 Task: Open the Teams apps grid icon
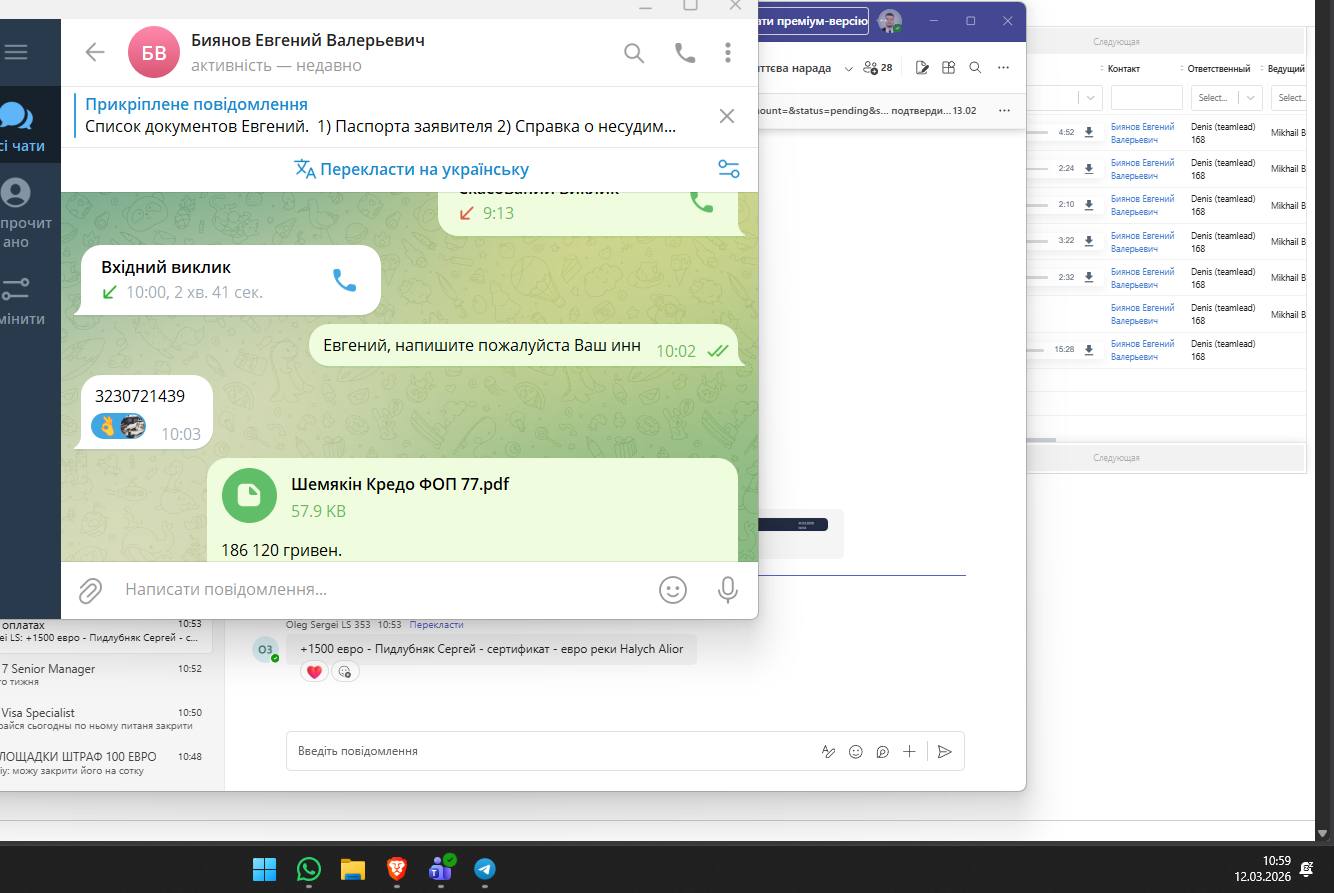(x=948, y=68)
